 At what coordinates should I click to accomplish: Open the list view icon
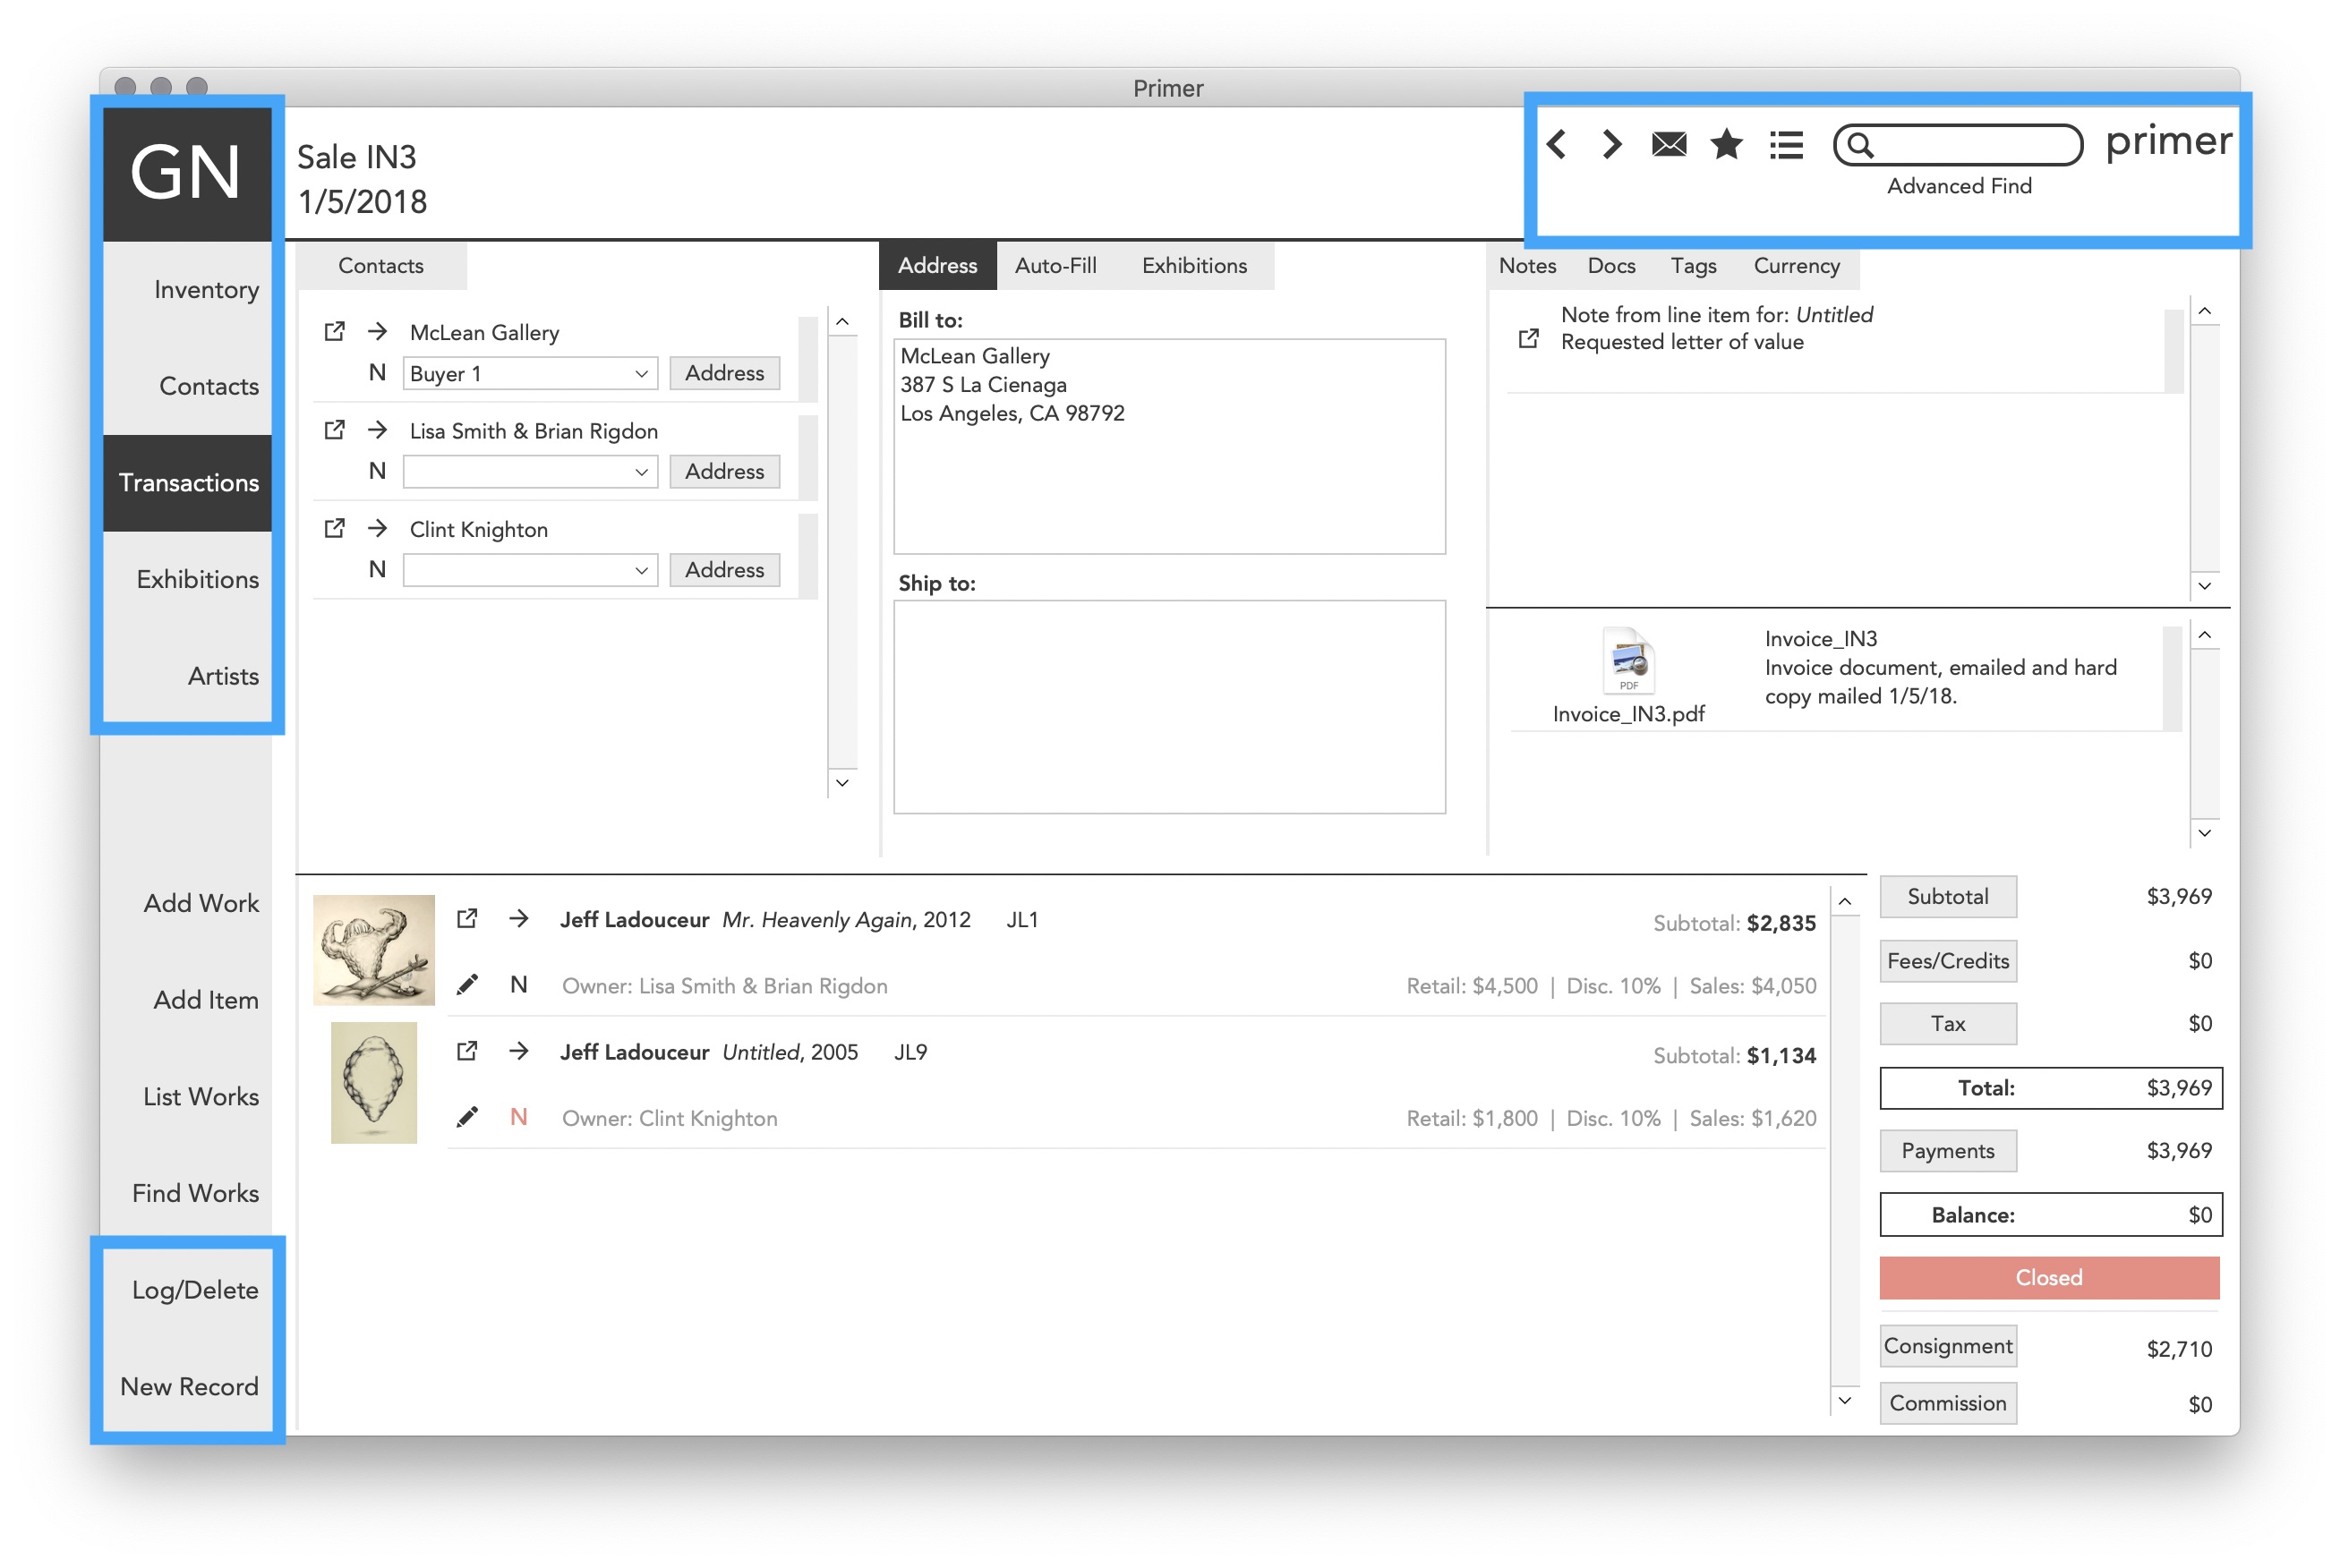1786,146
